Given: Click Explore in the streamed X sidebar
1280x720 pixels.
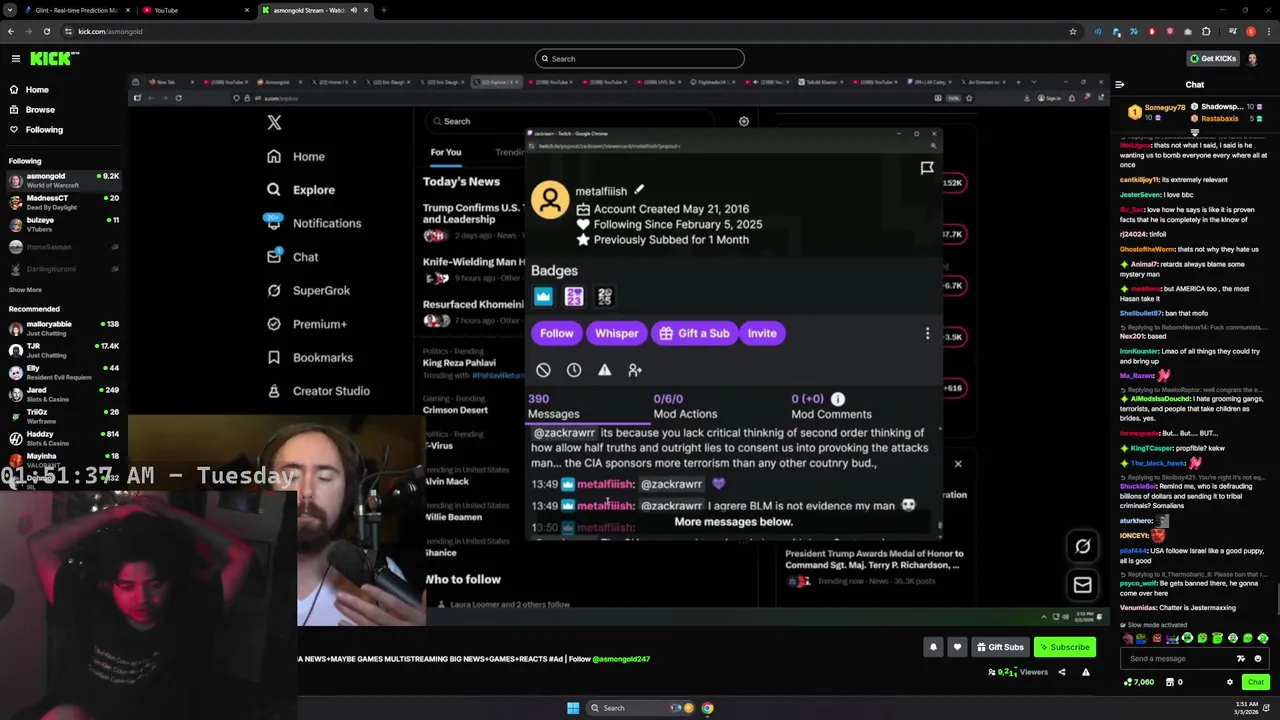Looking at the screenshot, I should click(301, 190).
